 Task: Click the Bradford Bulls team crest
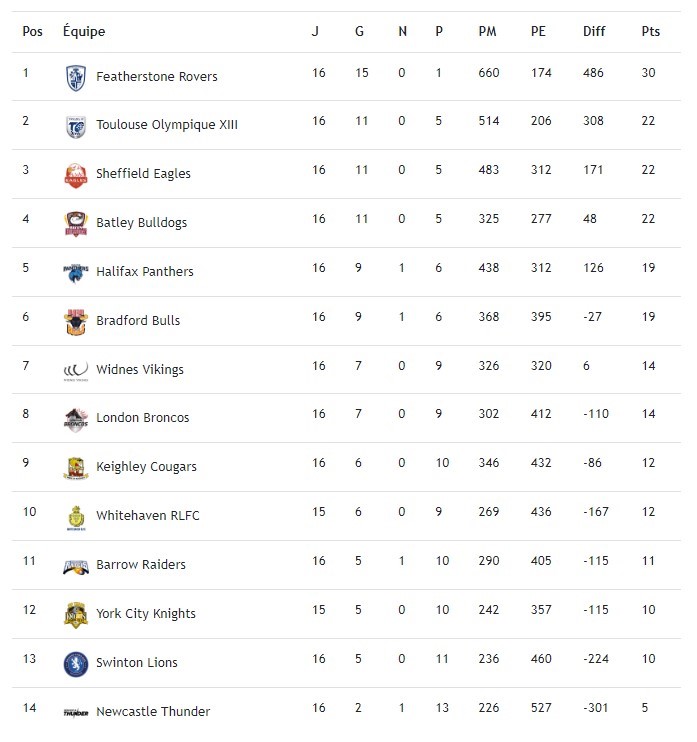pyautogui.click(x=75, y=321)
